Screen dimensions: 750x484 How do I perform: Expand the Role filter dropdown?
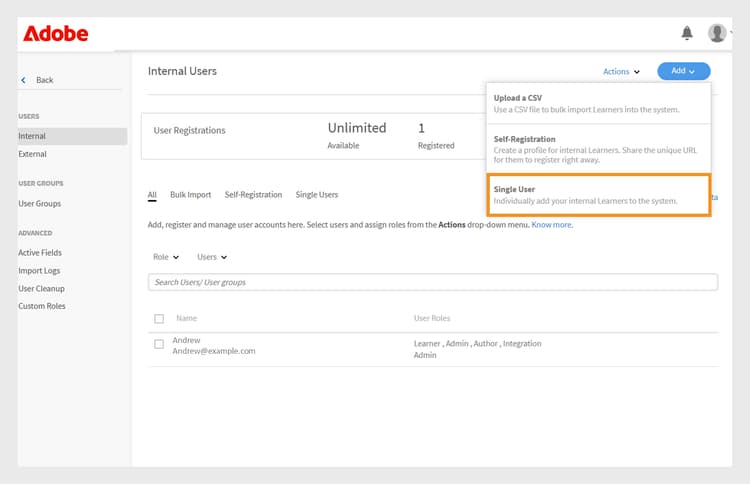click(166, 257)
